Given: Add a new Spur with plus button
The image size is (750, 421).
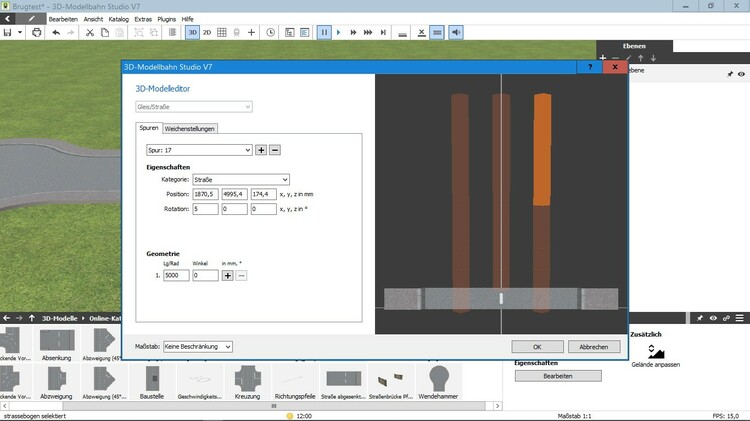Looking at the screenshot, I should (261, 150).
